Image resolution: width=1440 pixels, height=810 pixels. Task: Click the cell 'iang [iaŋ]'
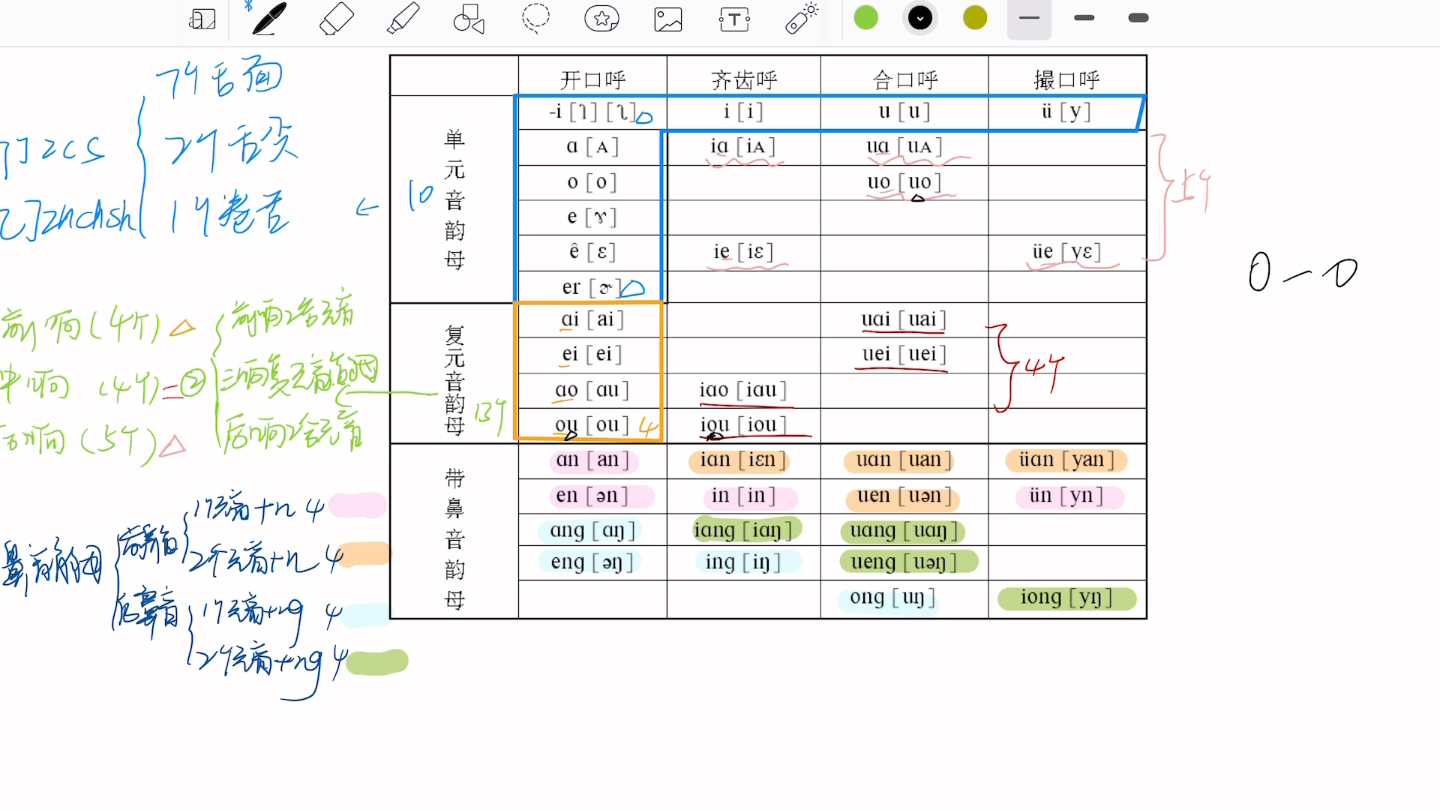pyautogui.click(x=744, y=530)
